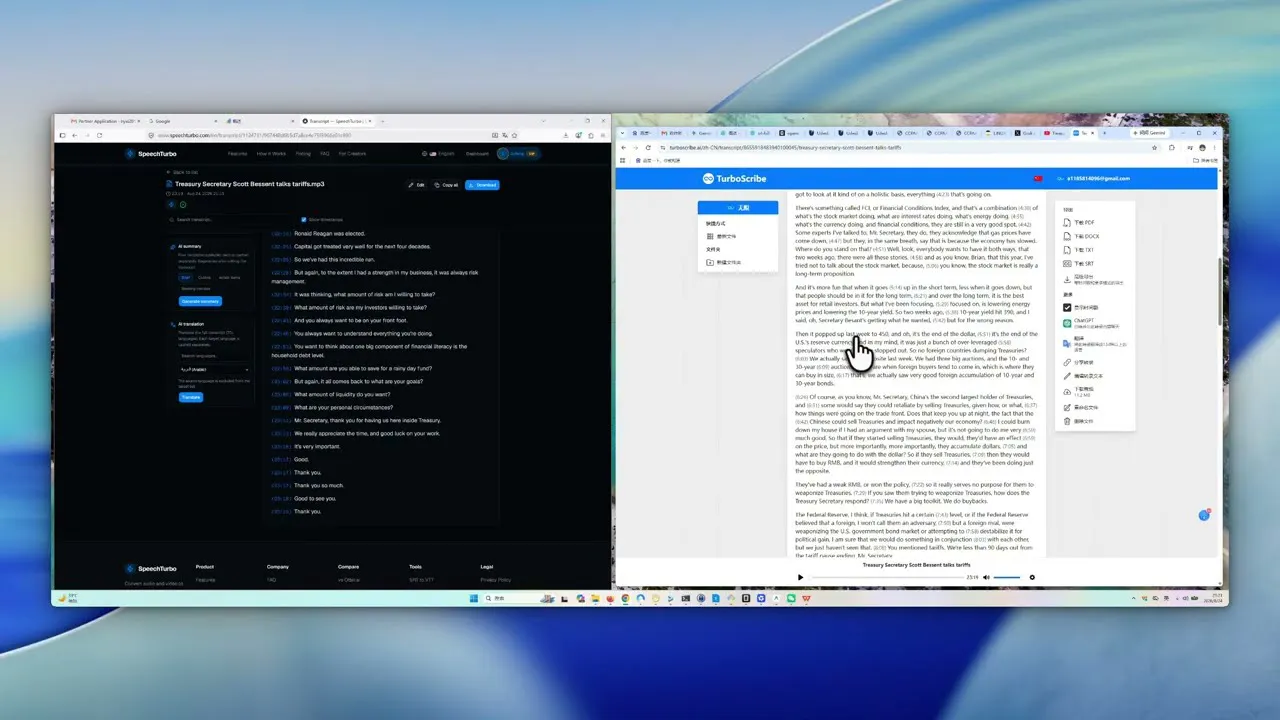Open For Creators in SpeechTurbo navigation
1280x720 pixels.
pyautogui.click(x=352, y=154)
